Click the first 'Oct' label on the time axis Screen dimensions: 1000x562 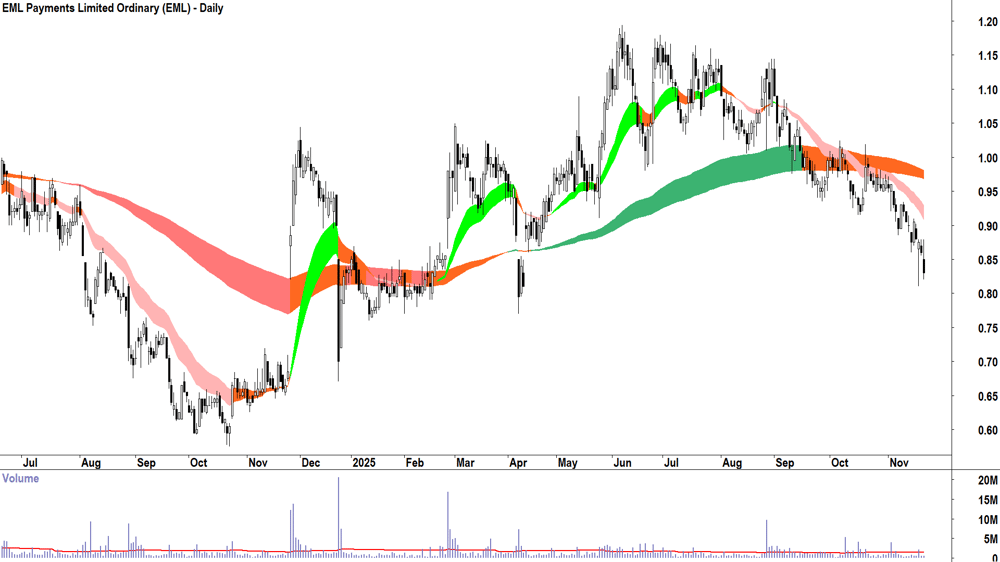[x=198, y=462]
